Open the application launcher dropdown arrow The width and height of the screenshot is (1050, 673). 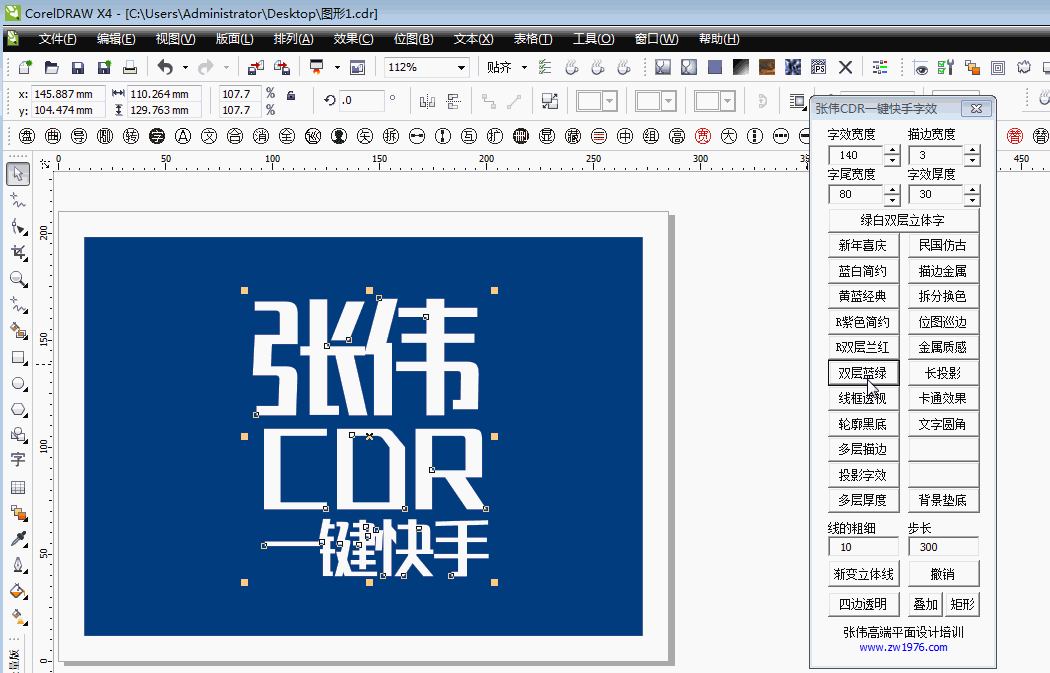tap(337, 68)
